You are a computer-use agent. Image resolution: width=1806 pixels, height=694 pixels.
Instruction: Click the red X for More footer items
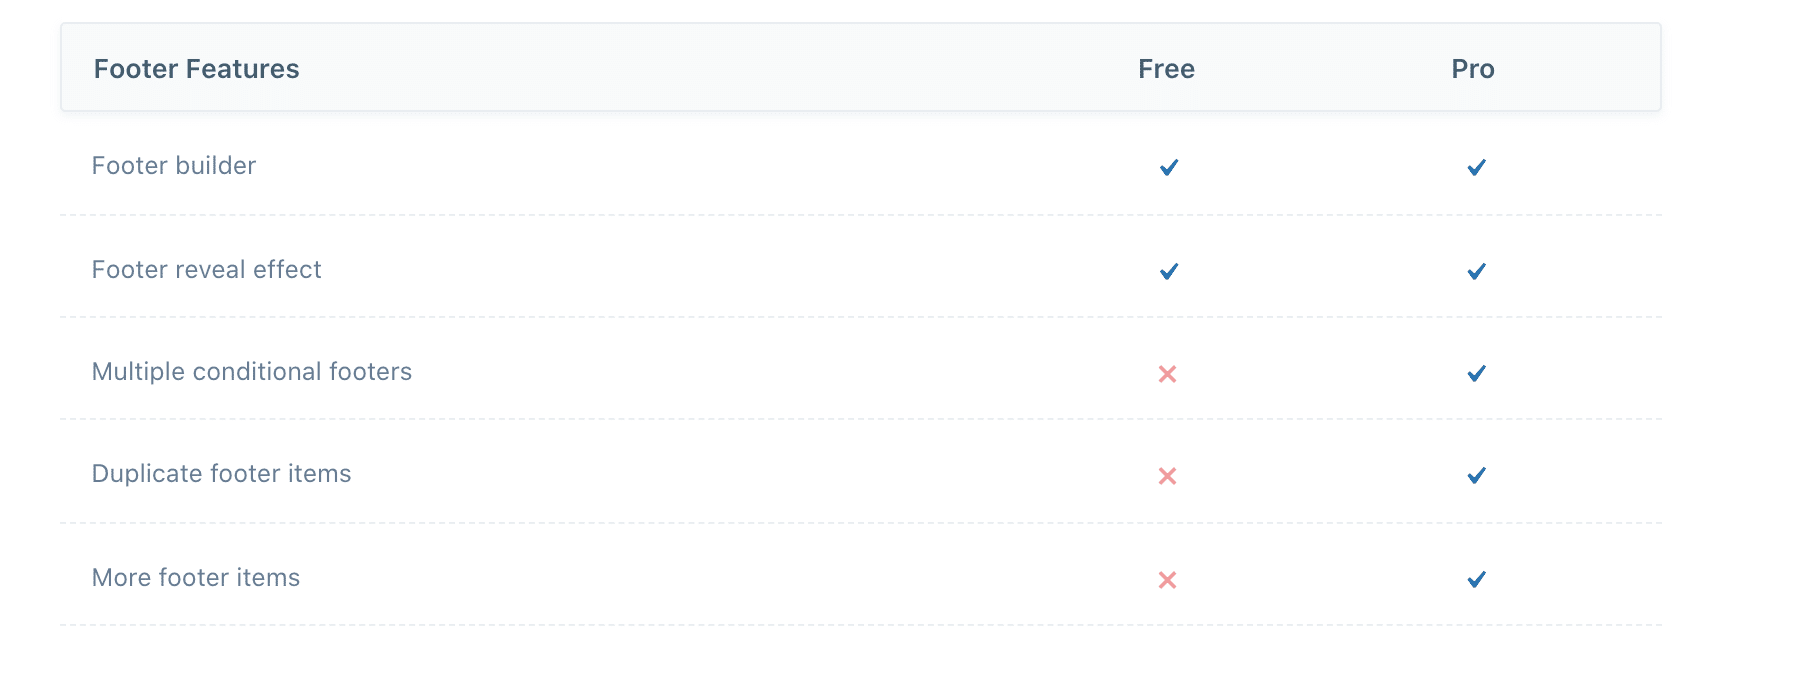pos(1167,580)
